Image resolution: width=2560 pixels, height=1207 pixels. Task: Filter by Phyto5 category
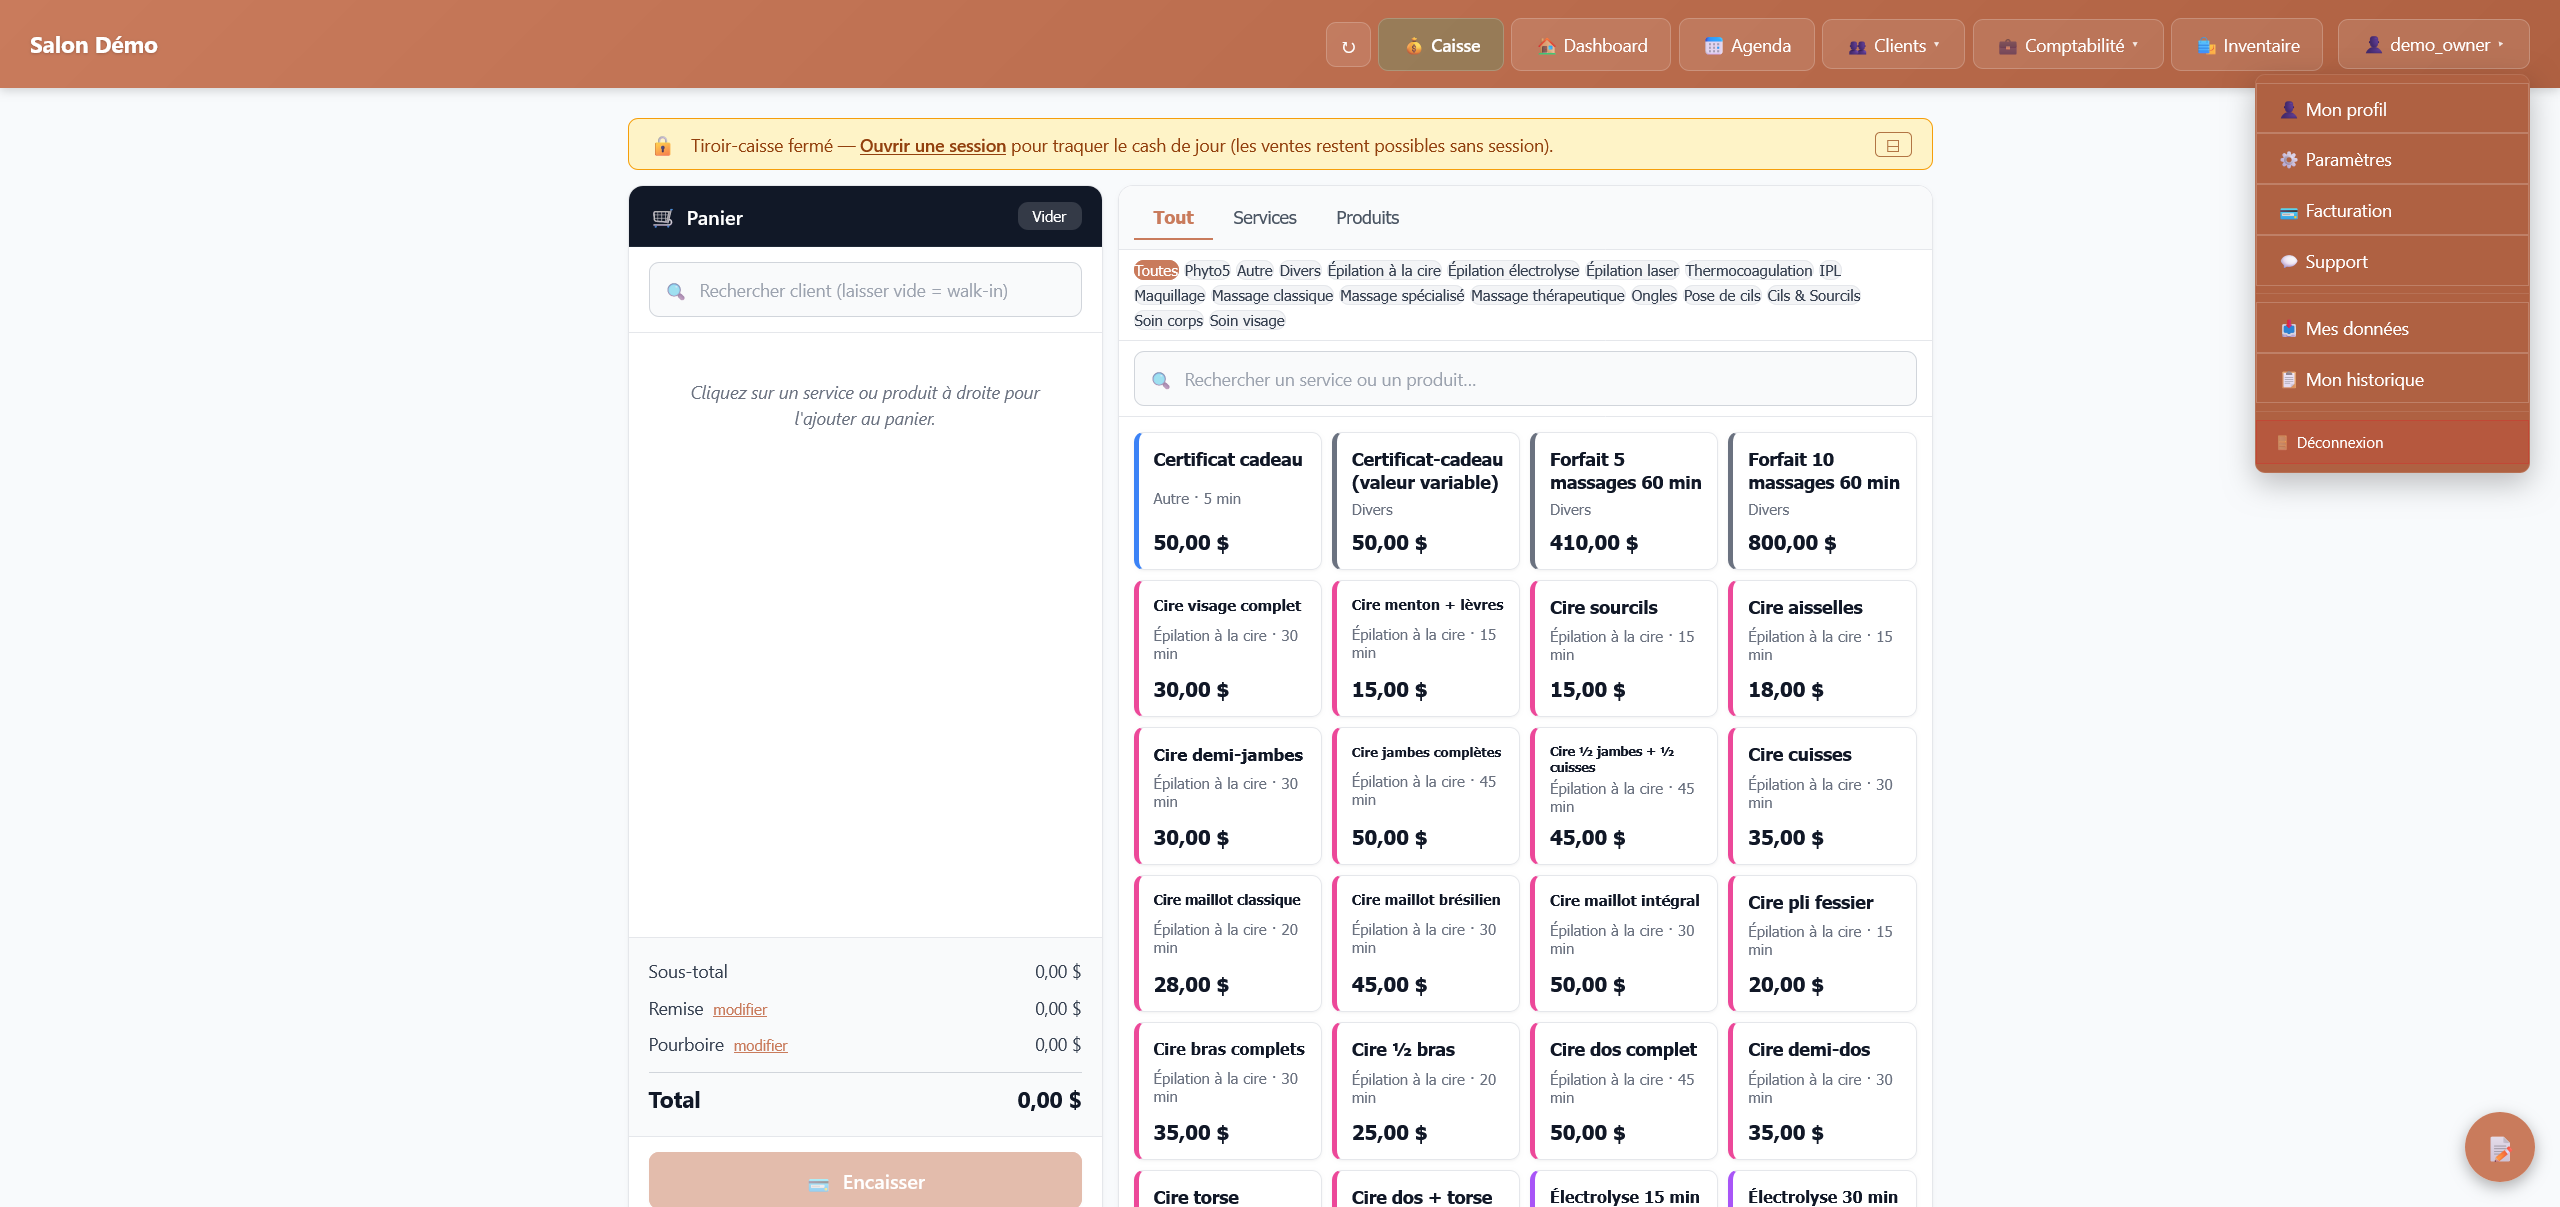click(x=1207, y=271)
